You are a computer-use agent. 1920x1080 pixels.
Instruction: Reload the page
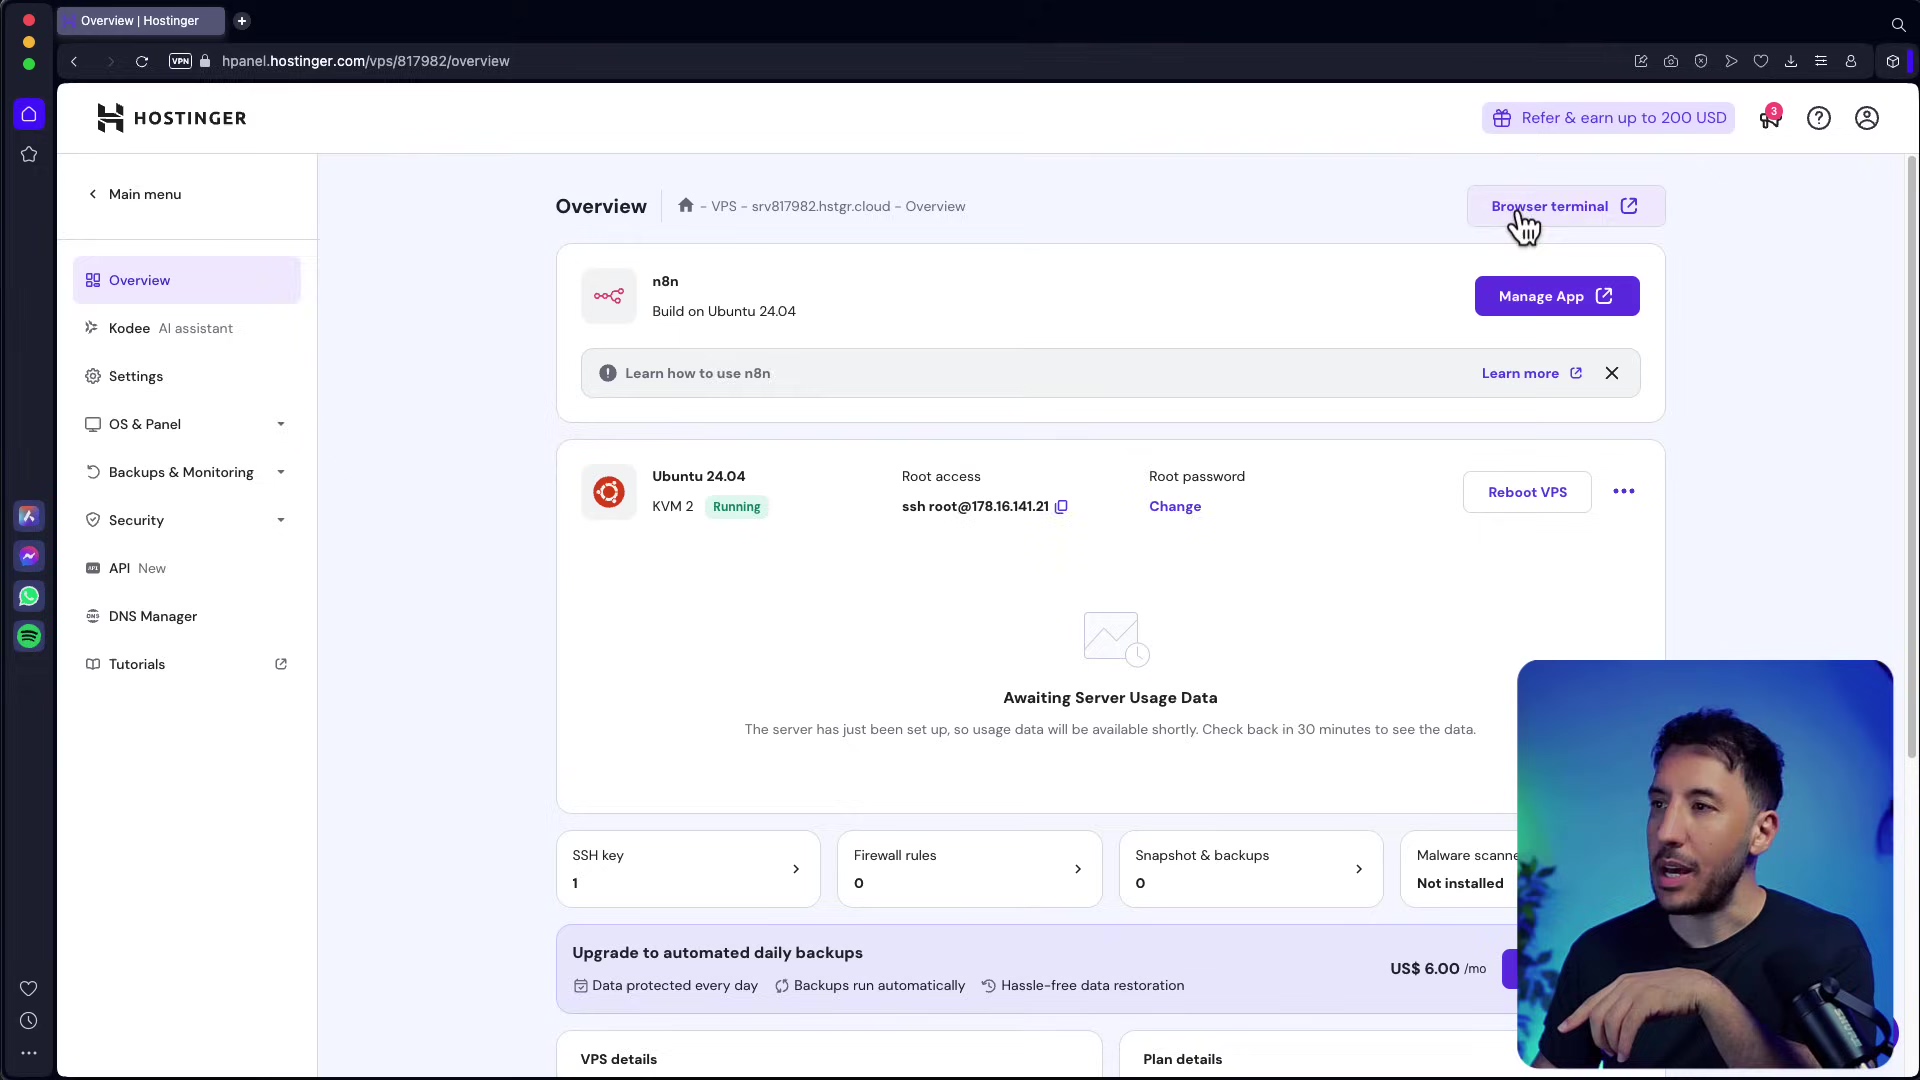point(142,61)
